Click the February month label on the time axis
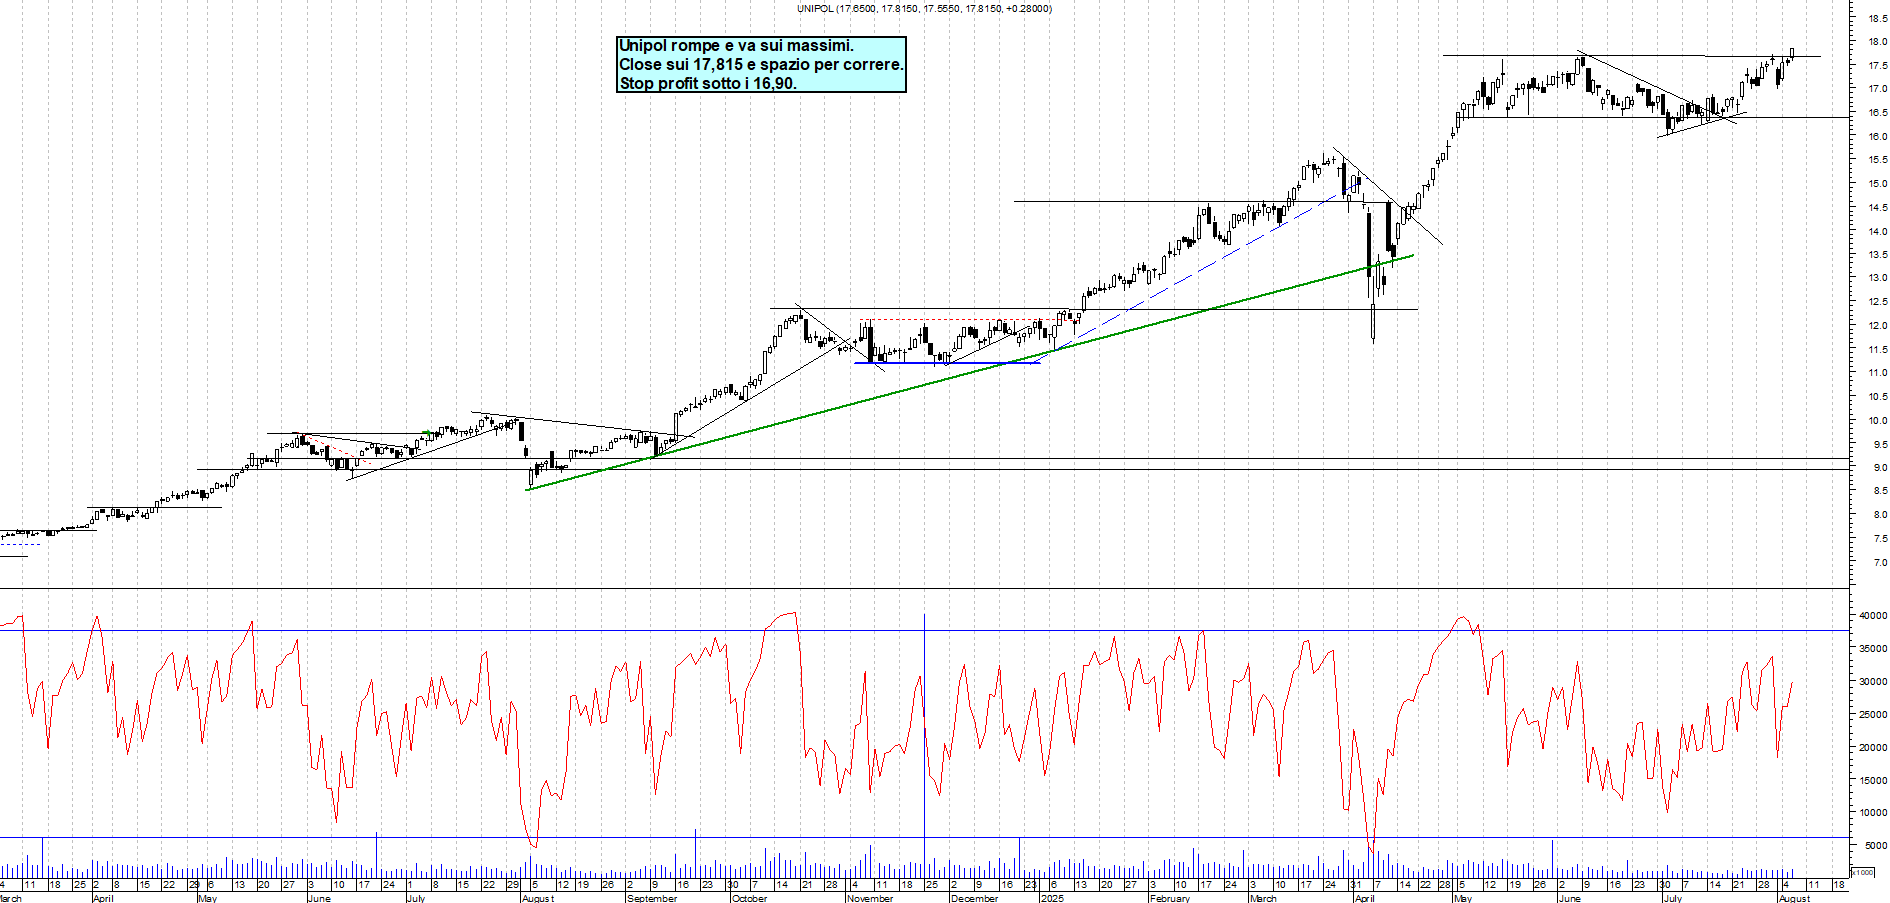This screenshot has height=903, width=1890. click(1170, 898)
